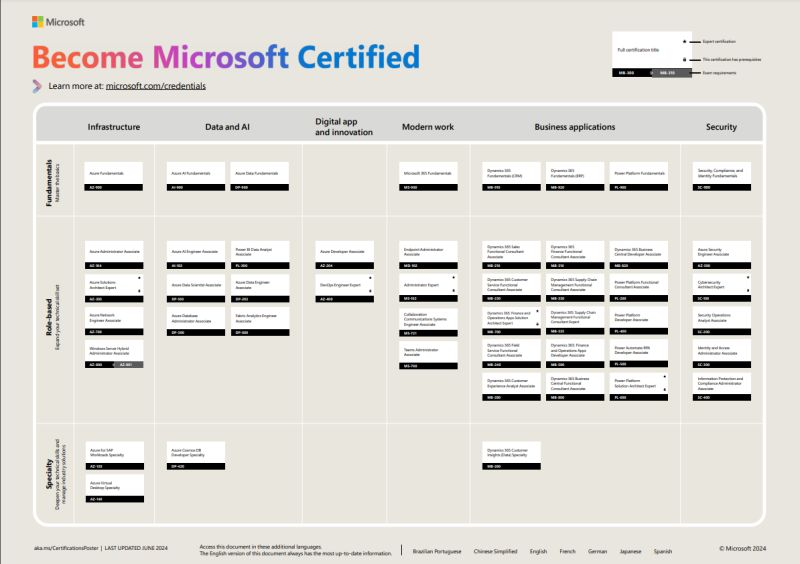Select Azure Database Administrator Associate card

point(195,321)
